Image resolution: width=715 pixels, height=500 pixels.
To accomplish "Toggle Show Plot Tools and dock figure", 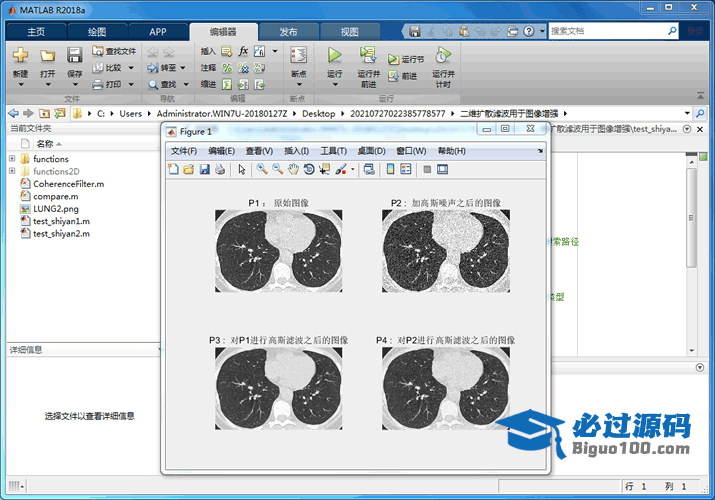I will coord(442,169).
